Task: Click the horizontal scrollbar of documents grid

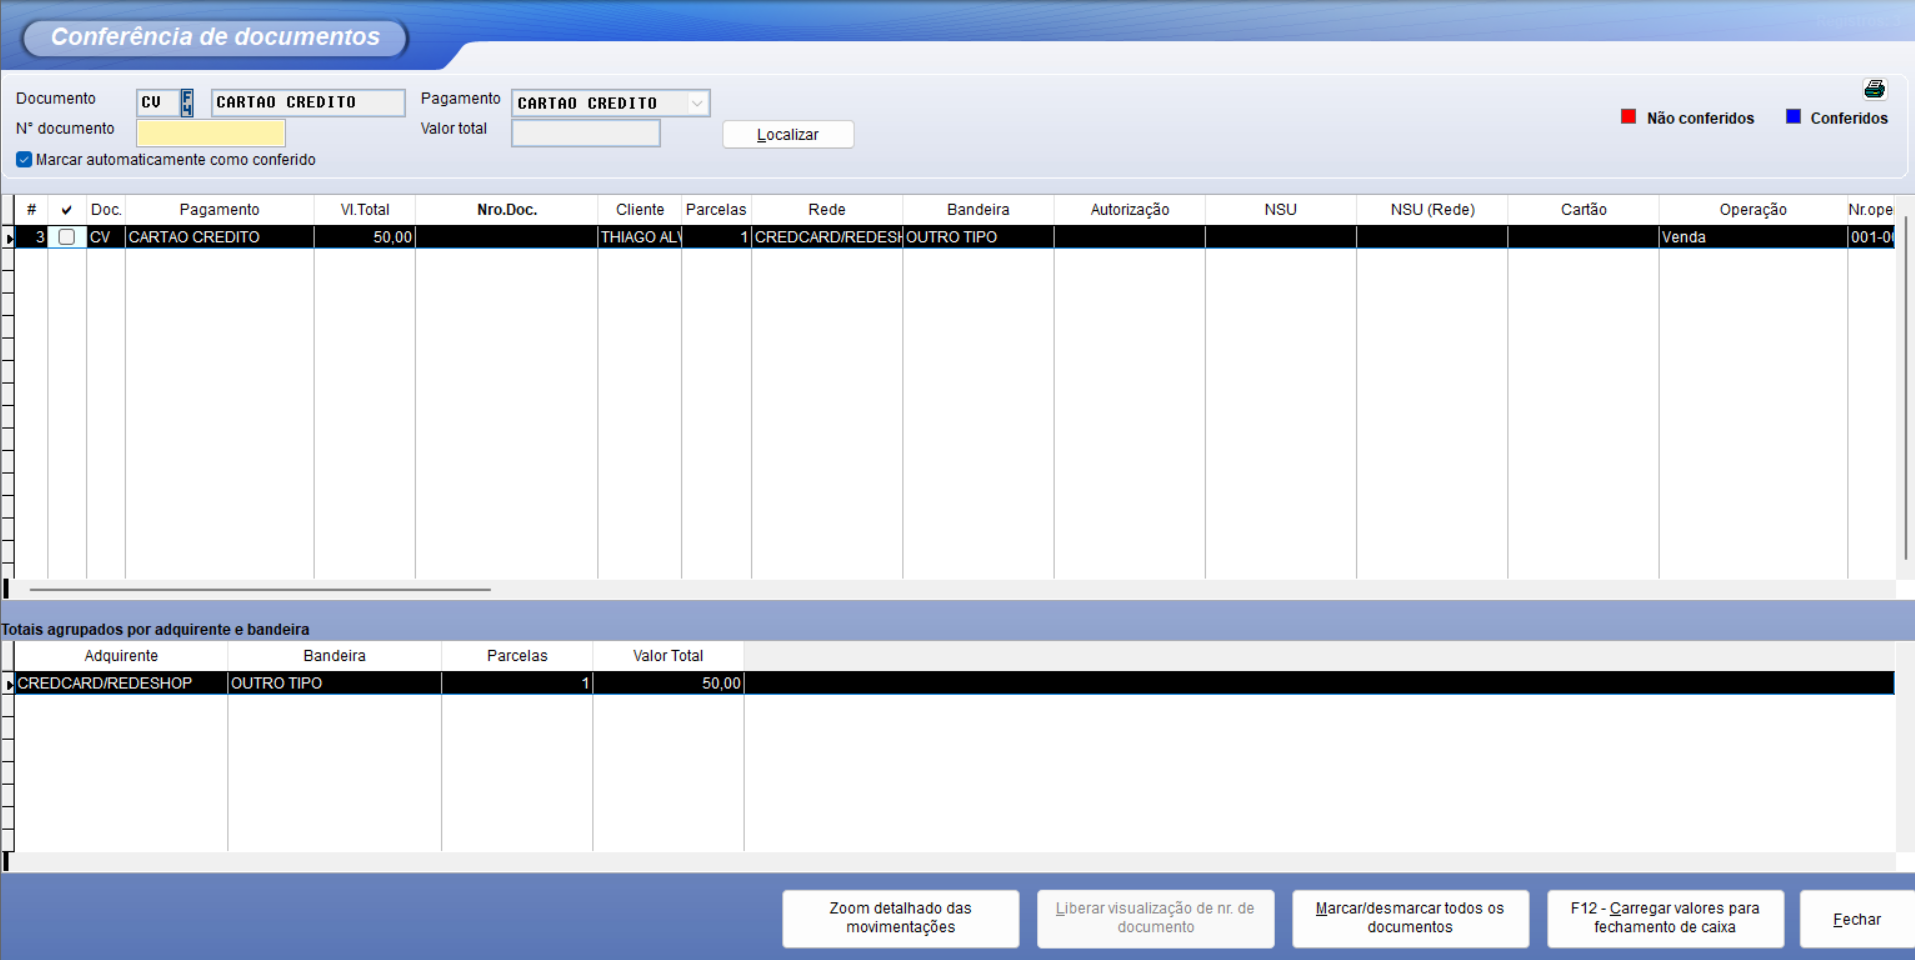Action: (260, 590)
